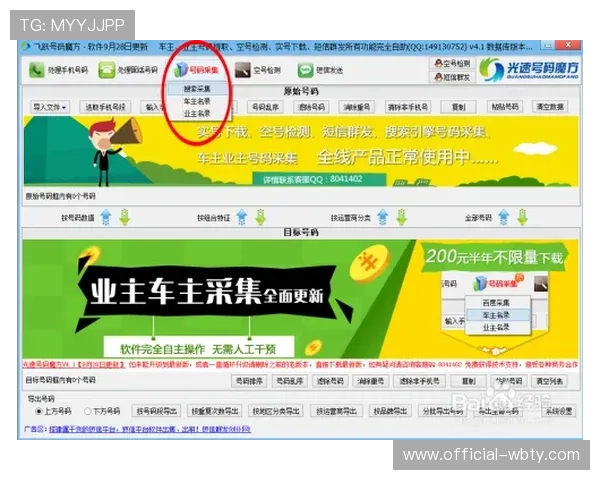Open the 空号检测 tool beside 号码采集
The width and height of the screenshot is (600, 480).
tap(258, 70)
